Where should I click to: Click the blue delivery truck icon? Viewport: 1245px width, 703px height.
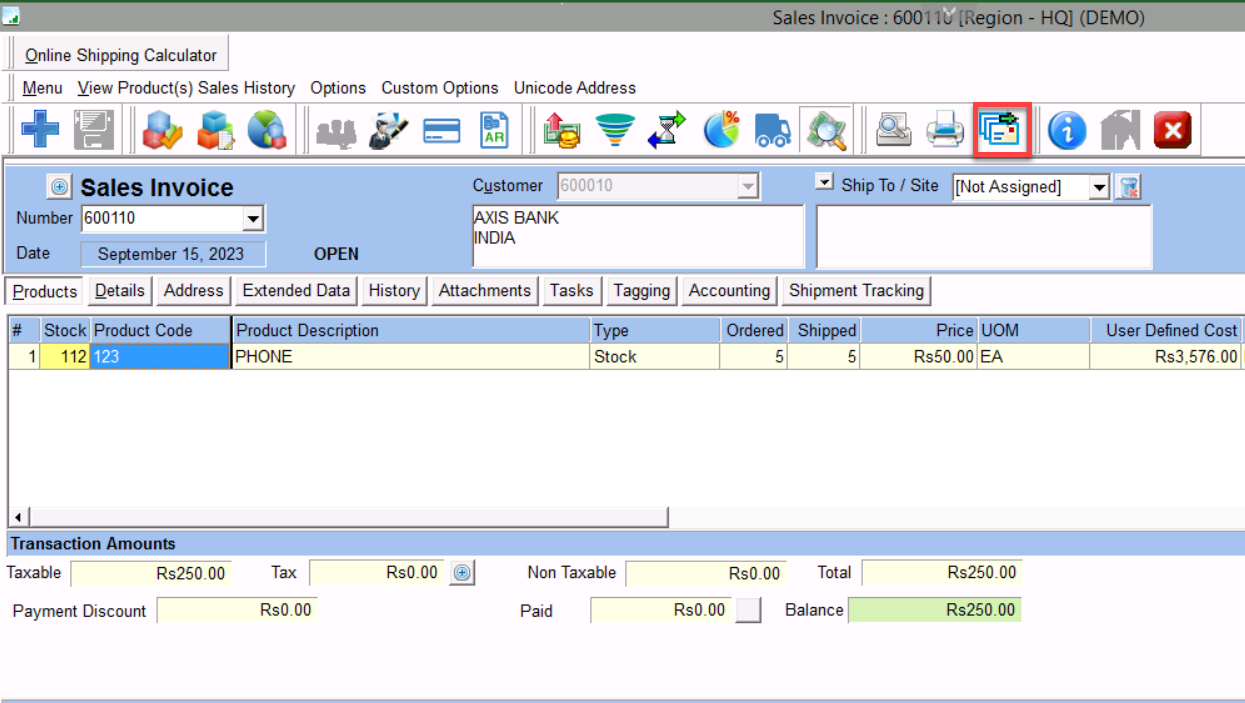[x=773, y=130]
